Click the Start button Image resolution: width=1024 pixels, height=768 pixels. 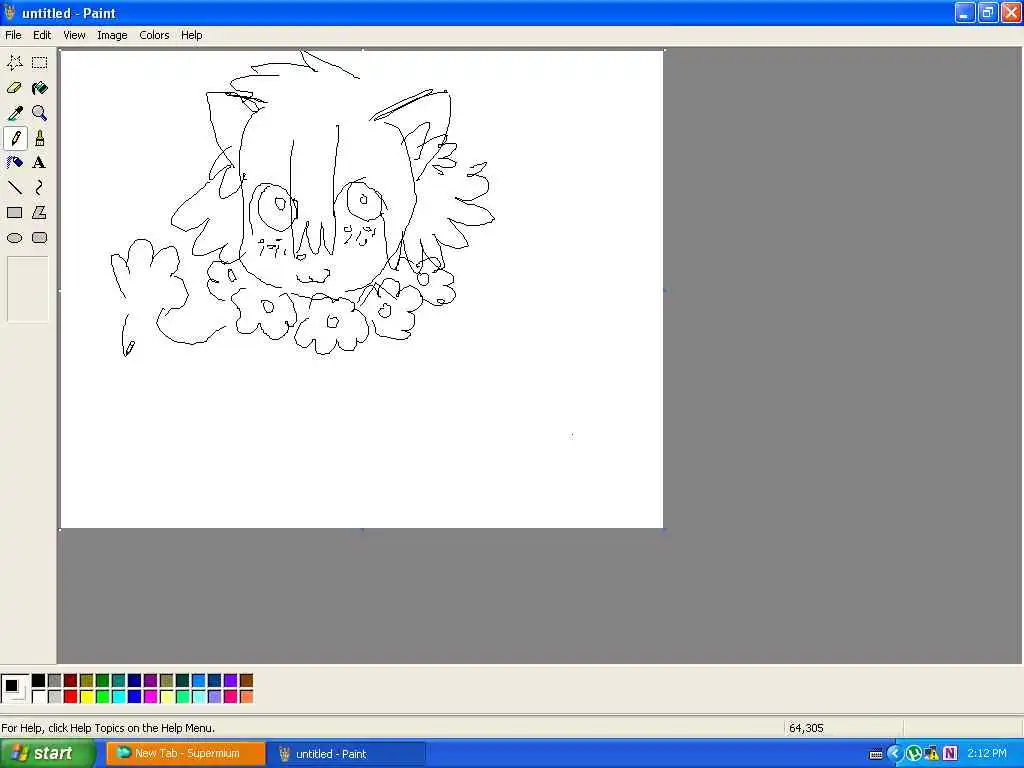47,754
